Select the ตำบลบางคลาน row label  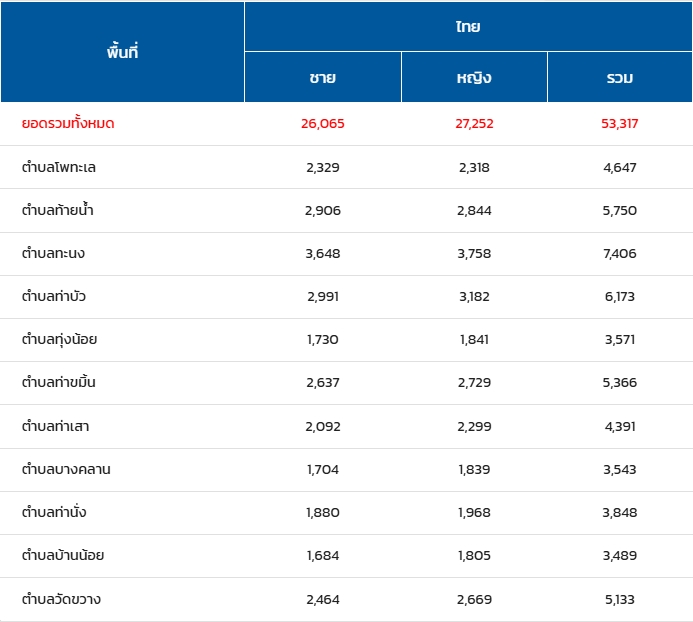point(66,469)
